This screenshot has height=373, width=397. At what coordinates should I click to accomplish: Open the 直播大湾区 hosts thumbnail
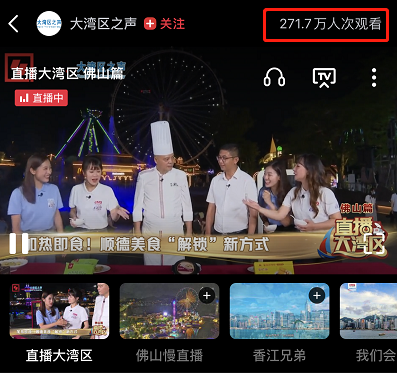pos(59,311)
